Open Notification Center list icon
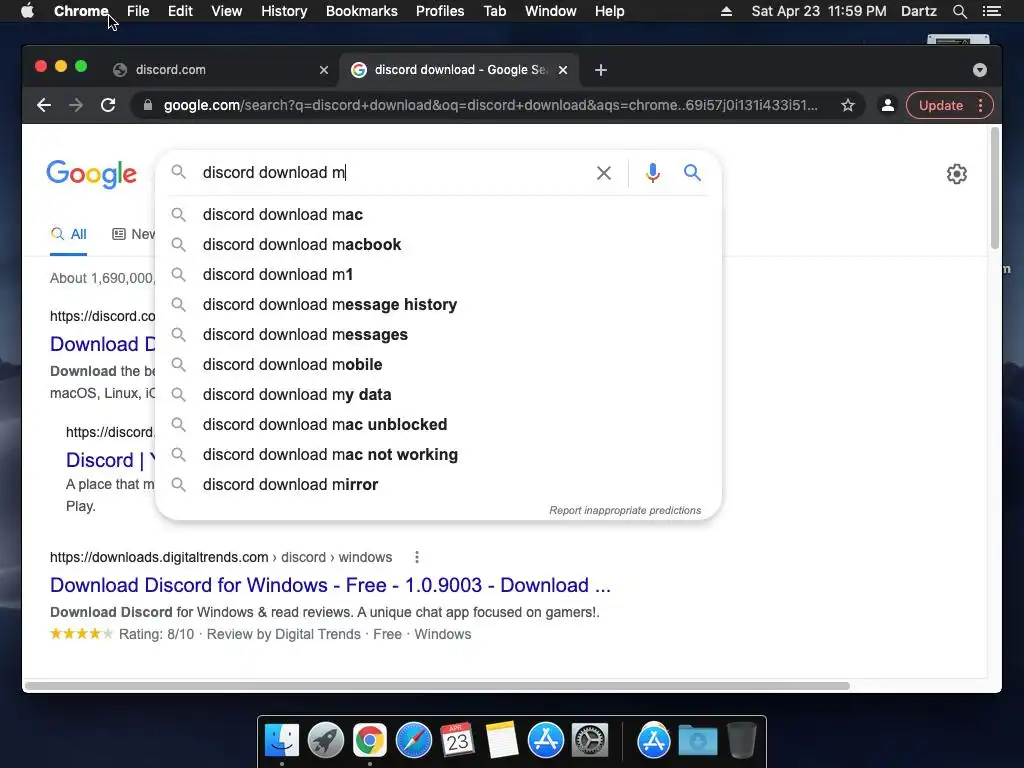This screenshot has width=1024, height=768. point(991,11)
